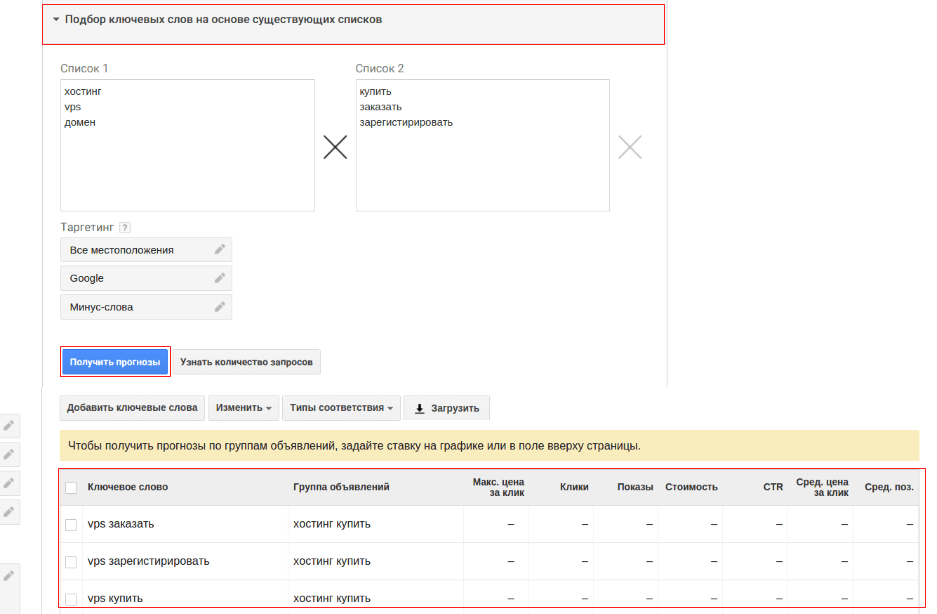
Task: Open the Изменить dropdown
Action: 244,408
